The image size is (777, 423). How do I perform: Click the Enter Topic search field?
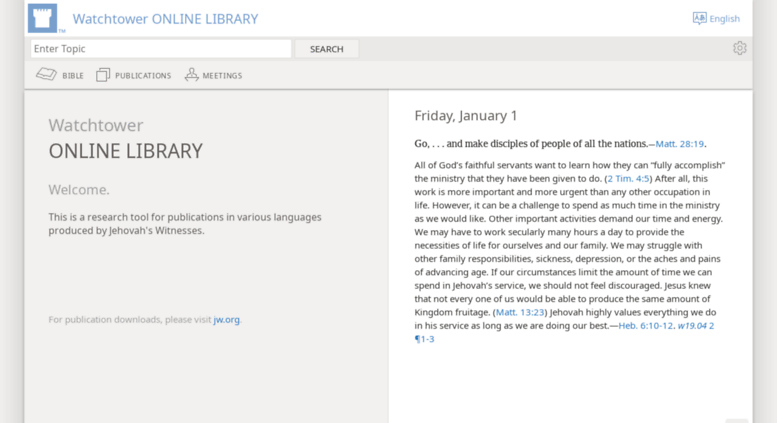[x=161, y=48]
